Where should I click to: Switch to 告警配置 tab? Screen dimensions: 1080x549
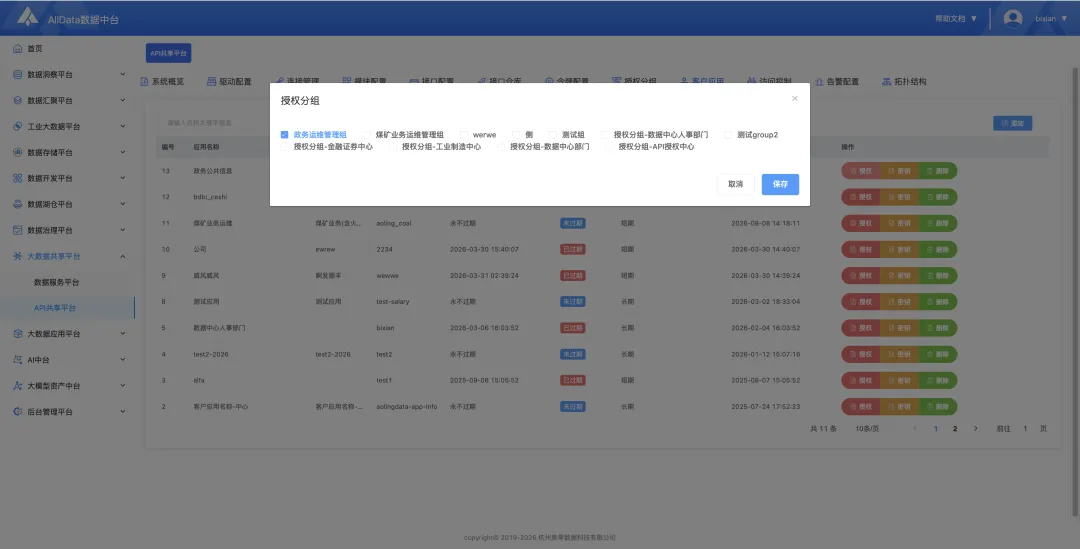point(837,81)
